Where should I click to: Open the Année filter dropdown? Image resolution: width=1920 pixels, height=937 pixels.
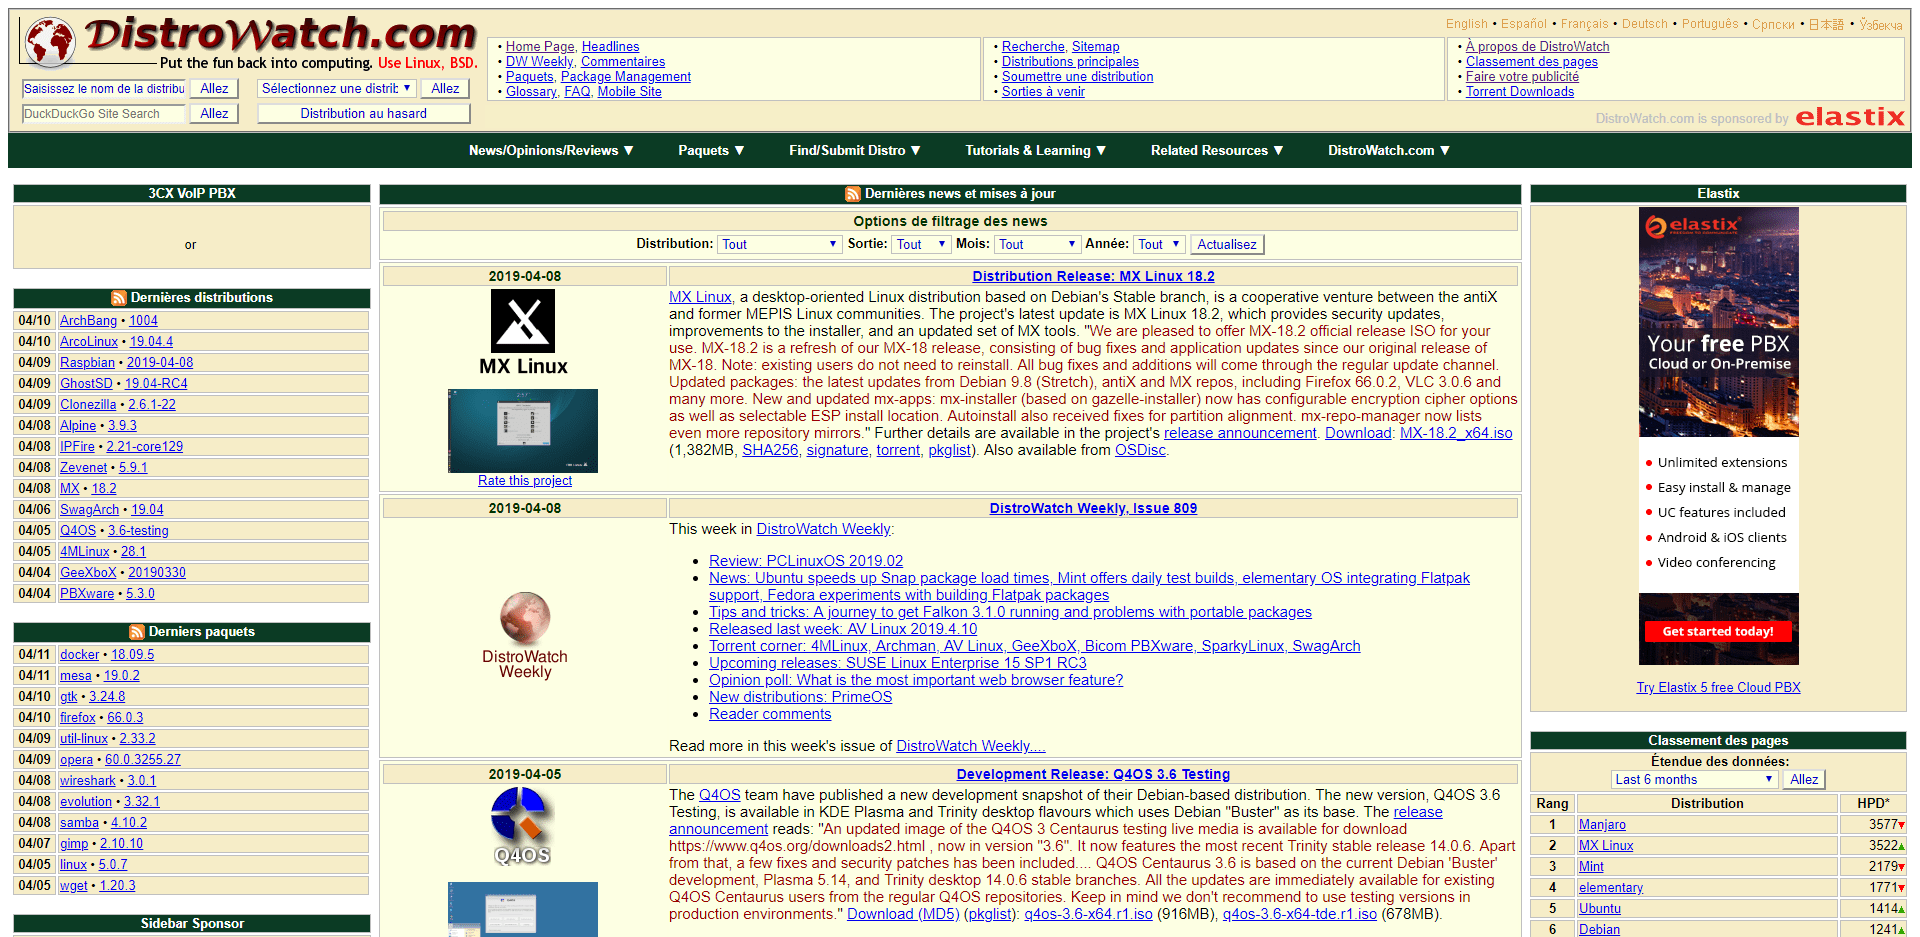(x=1160, y=244)
